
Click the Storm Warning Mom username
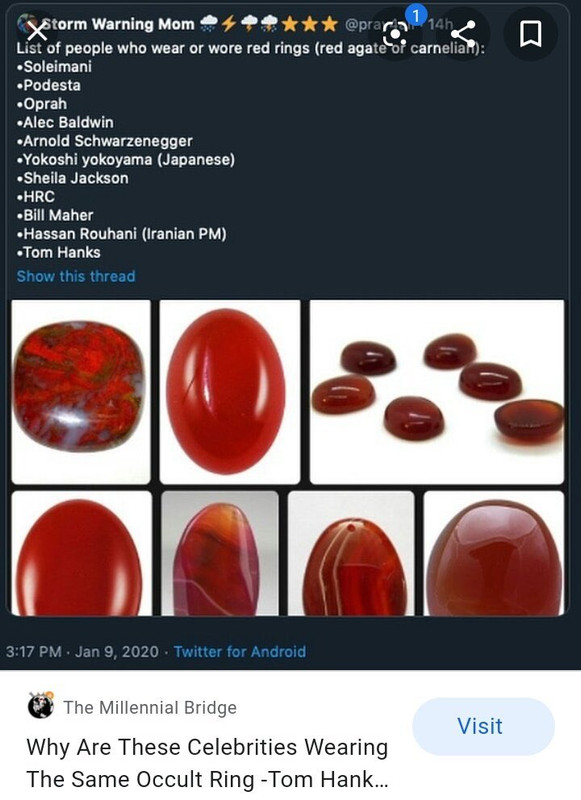(118, 24)
